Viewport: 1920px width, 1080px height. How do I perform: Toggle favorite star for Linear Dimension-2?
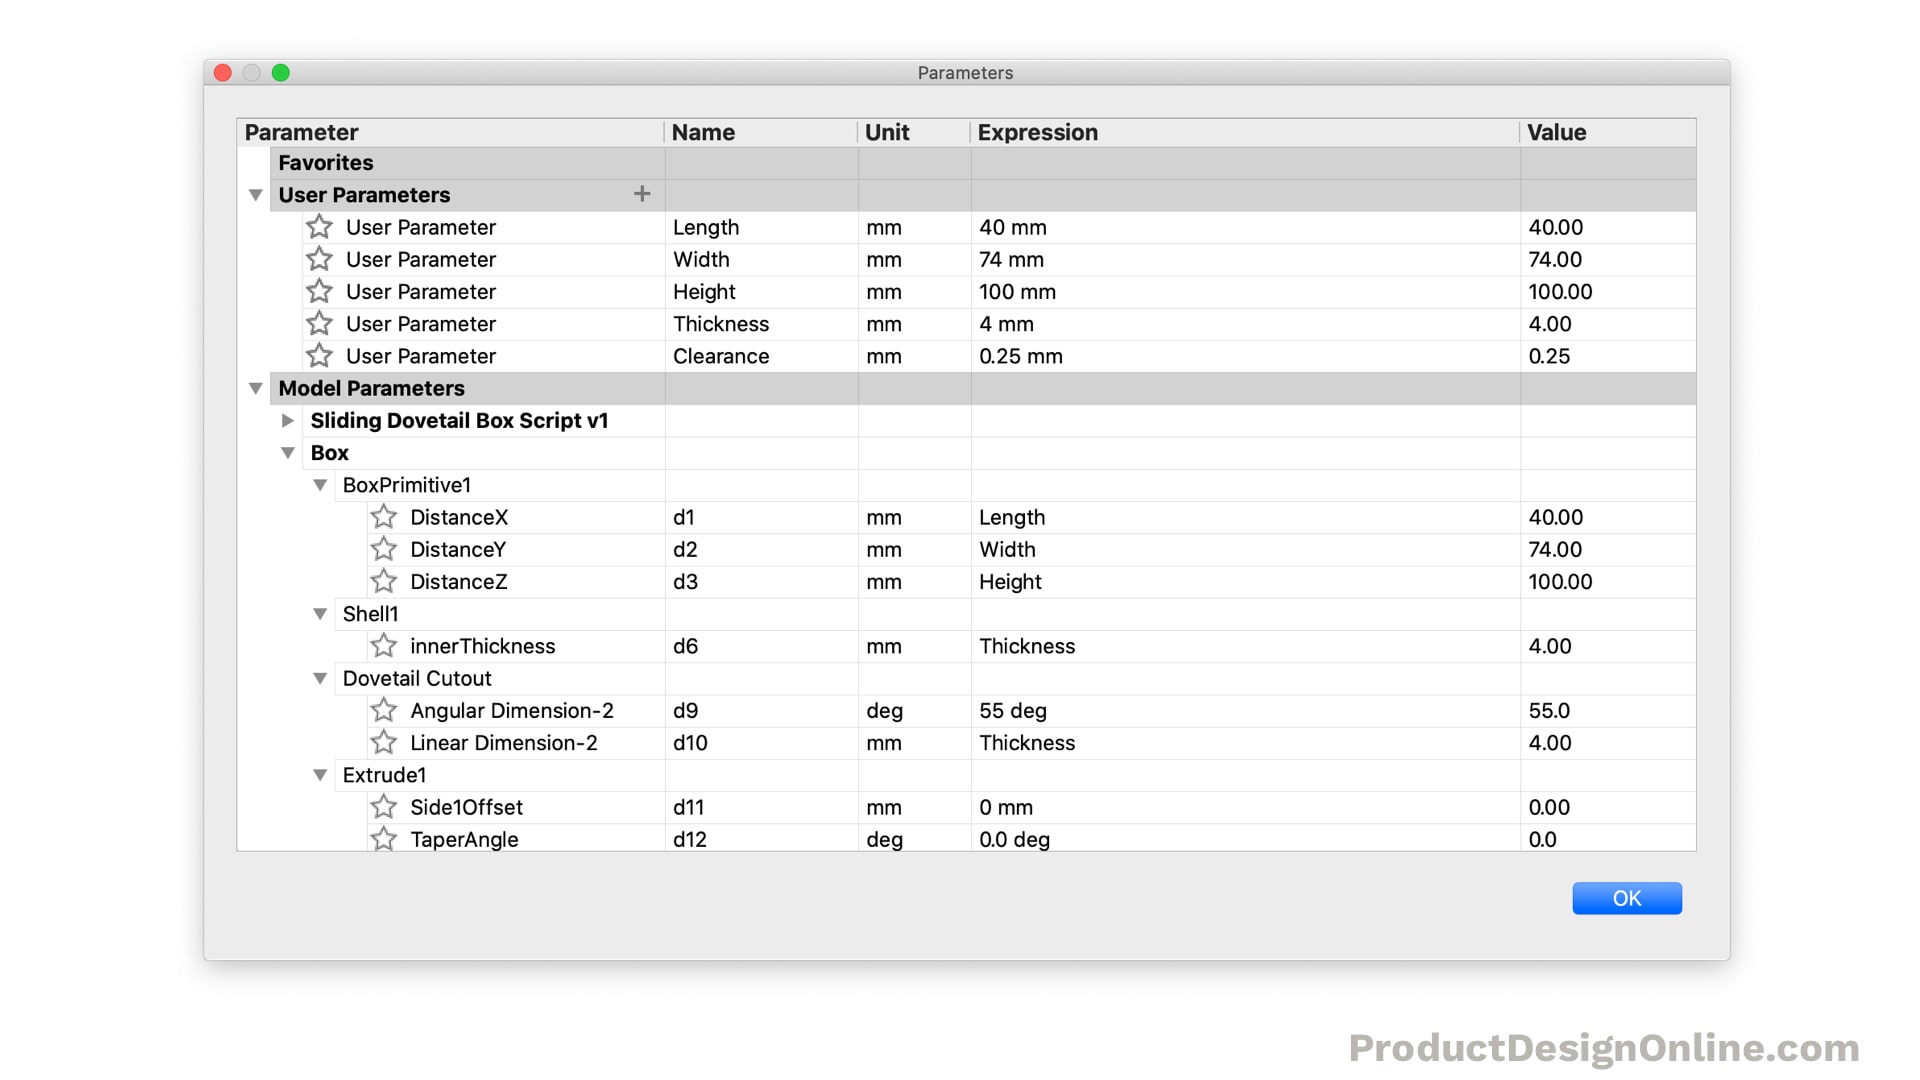[383, 743]
